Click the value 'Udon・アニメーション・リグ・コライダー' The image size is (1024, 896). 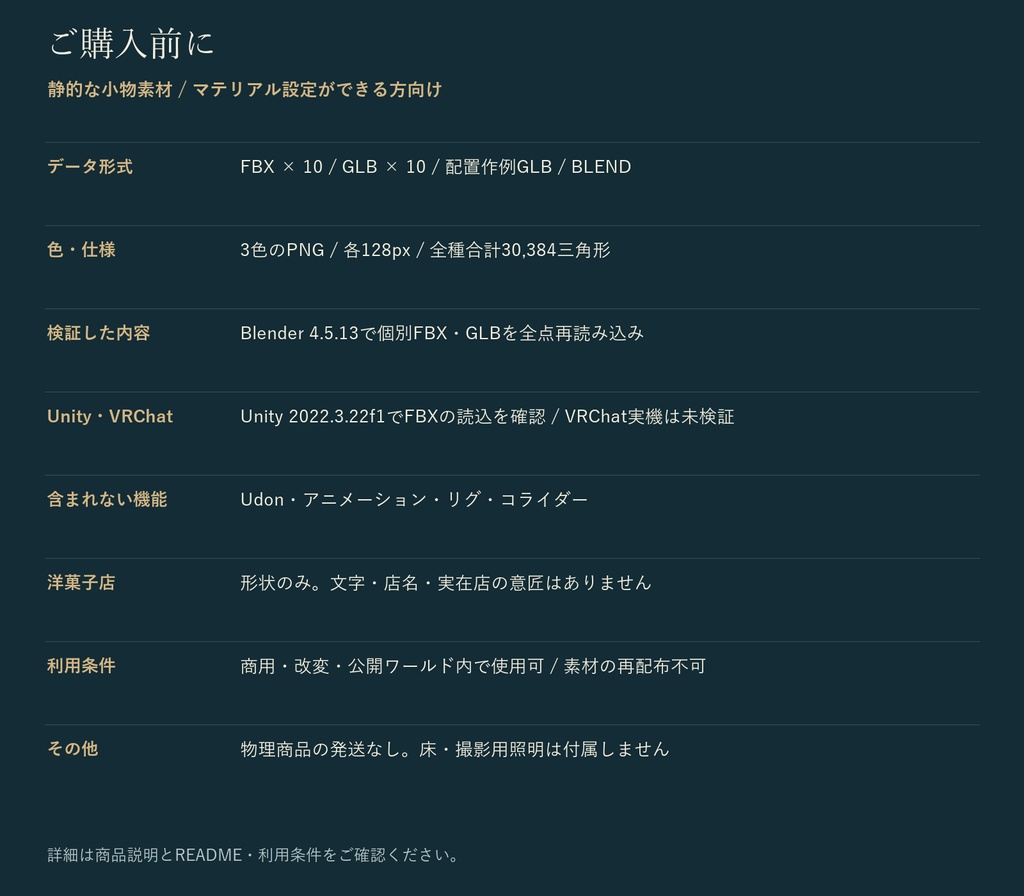(x=414, y=500)
